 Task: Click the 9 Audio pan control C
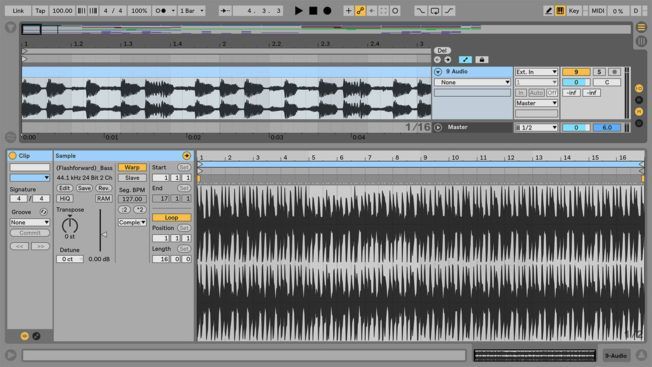pos(607,82)
